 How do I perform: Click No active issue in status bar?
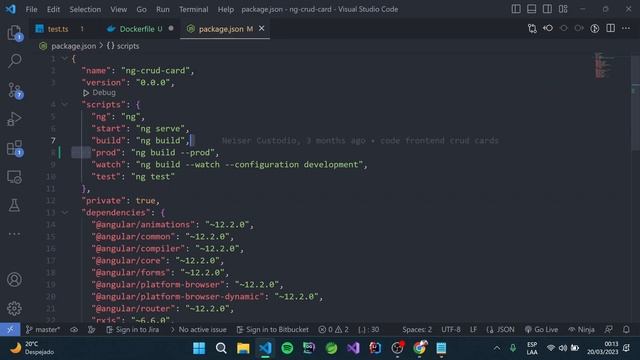[x=199, y=329]
